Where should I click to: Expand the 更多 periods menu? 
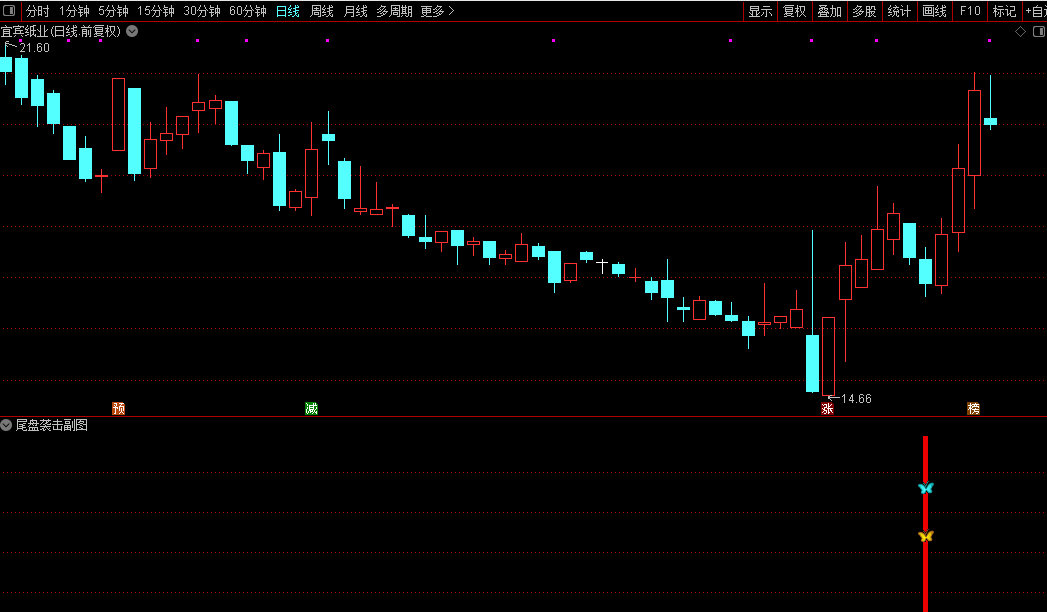tap(437, 11)
